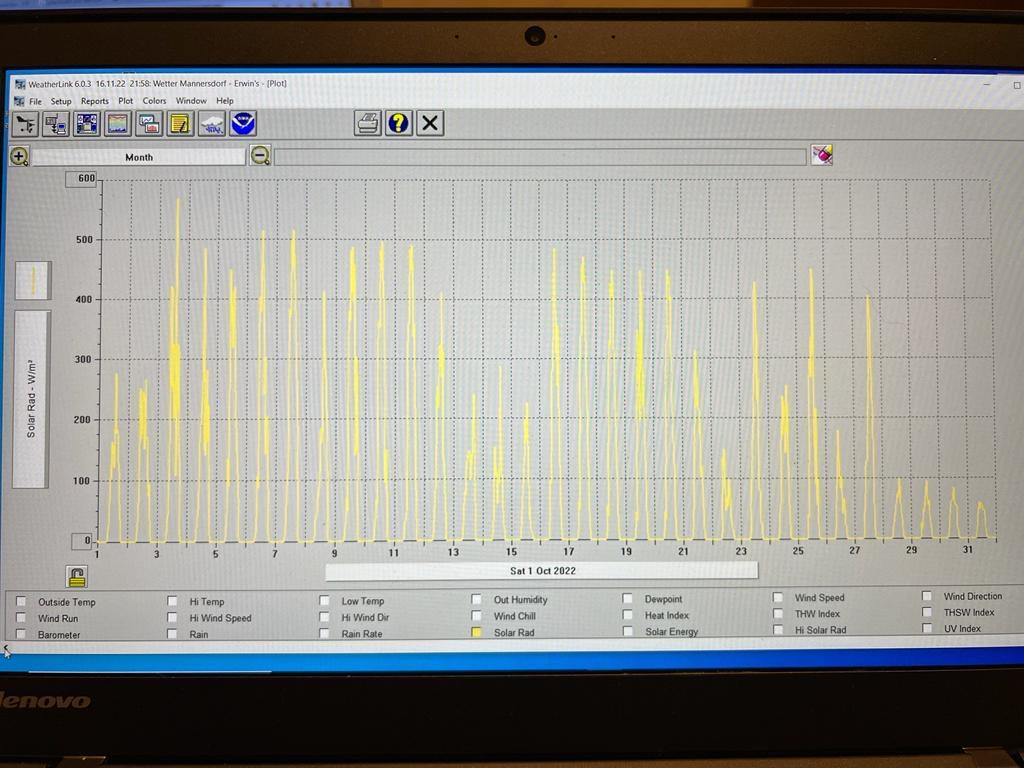This screenshot has height=768, width=1024.
Task: Open the Colors menu
Action: pos(155,101)
